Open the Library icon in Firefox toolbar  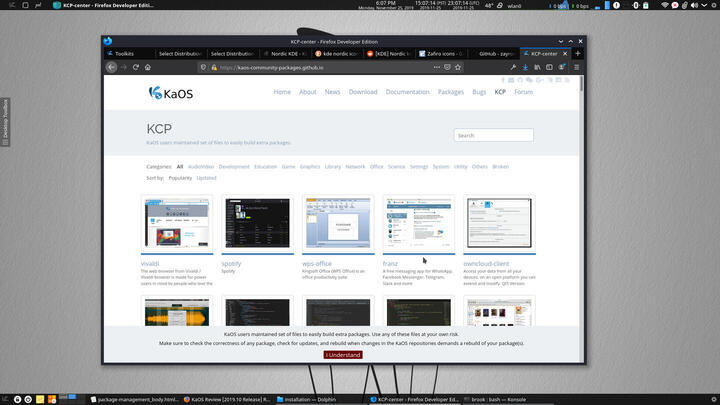coord(537,67)
